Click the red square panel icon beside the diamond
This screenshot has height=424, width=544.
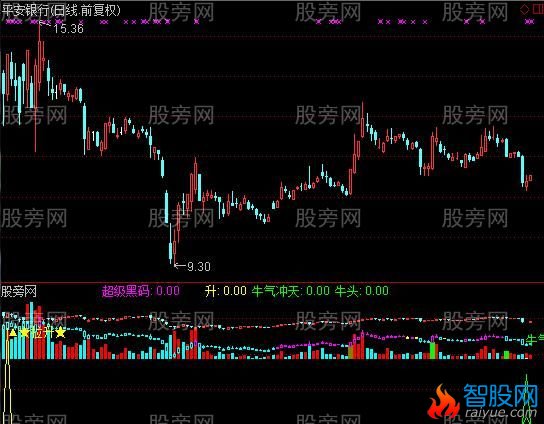pos(538,9)
